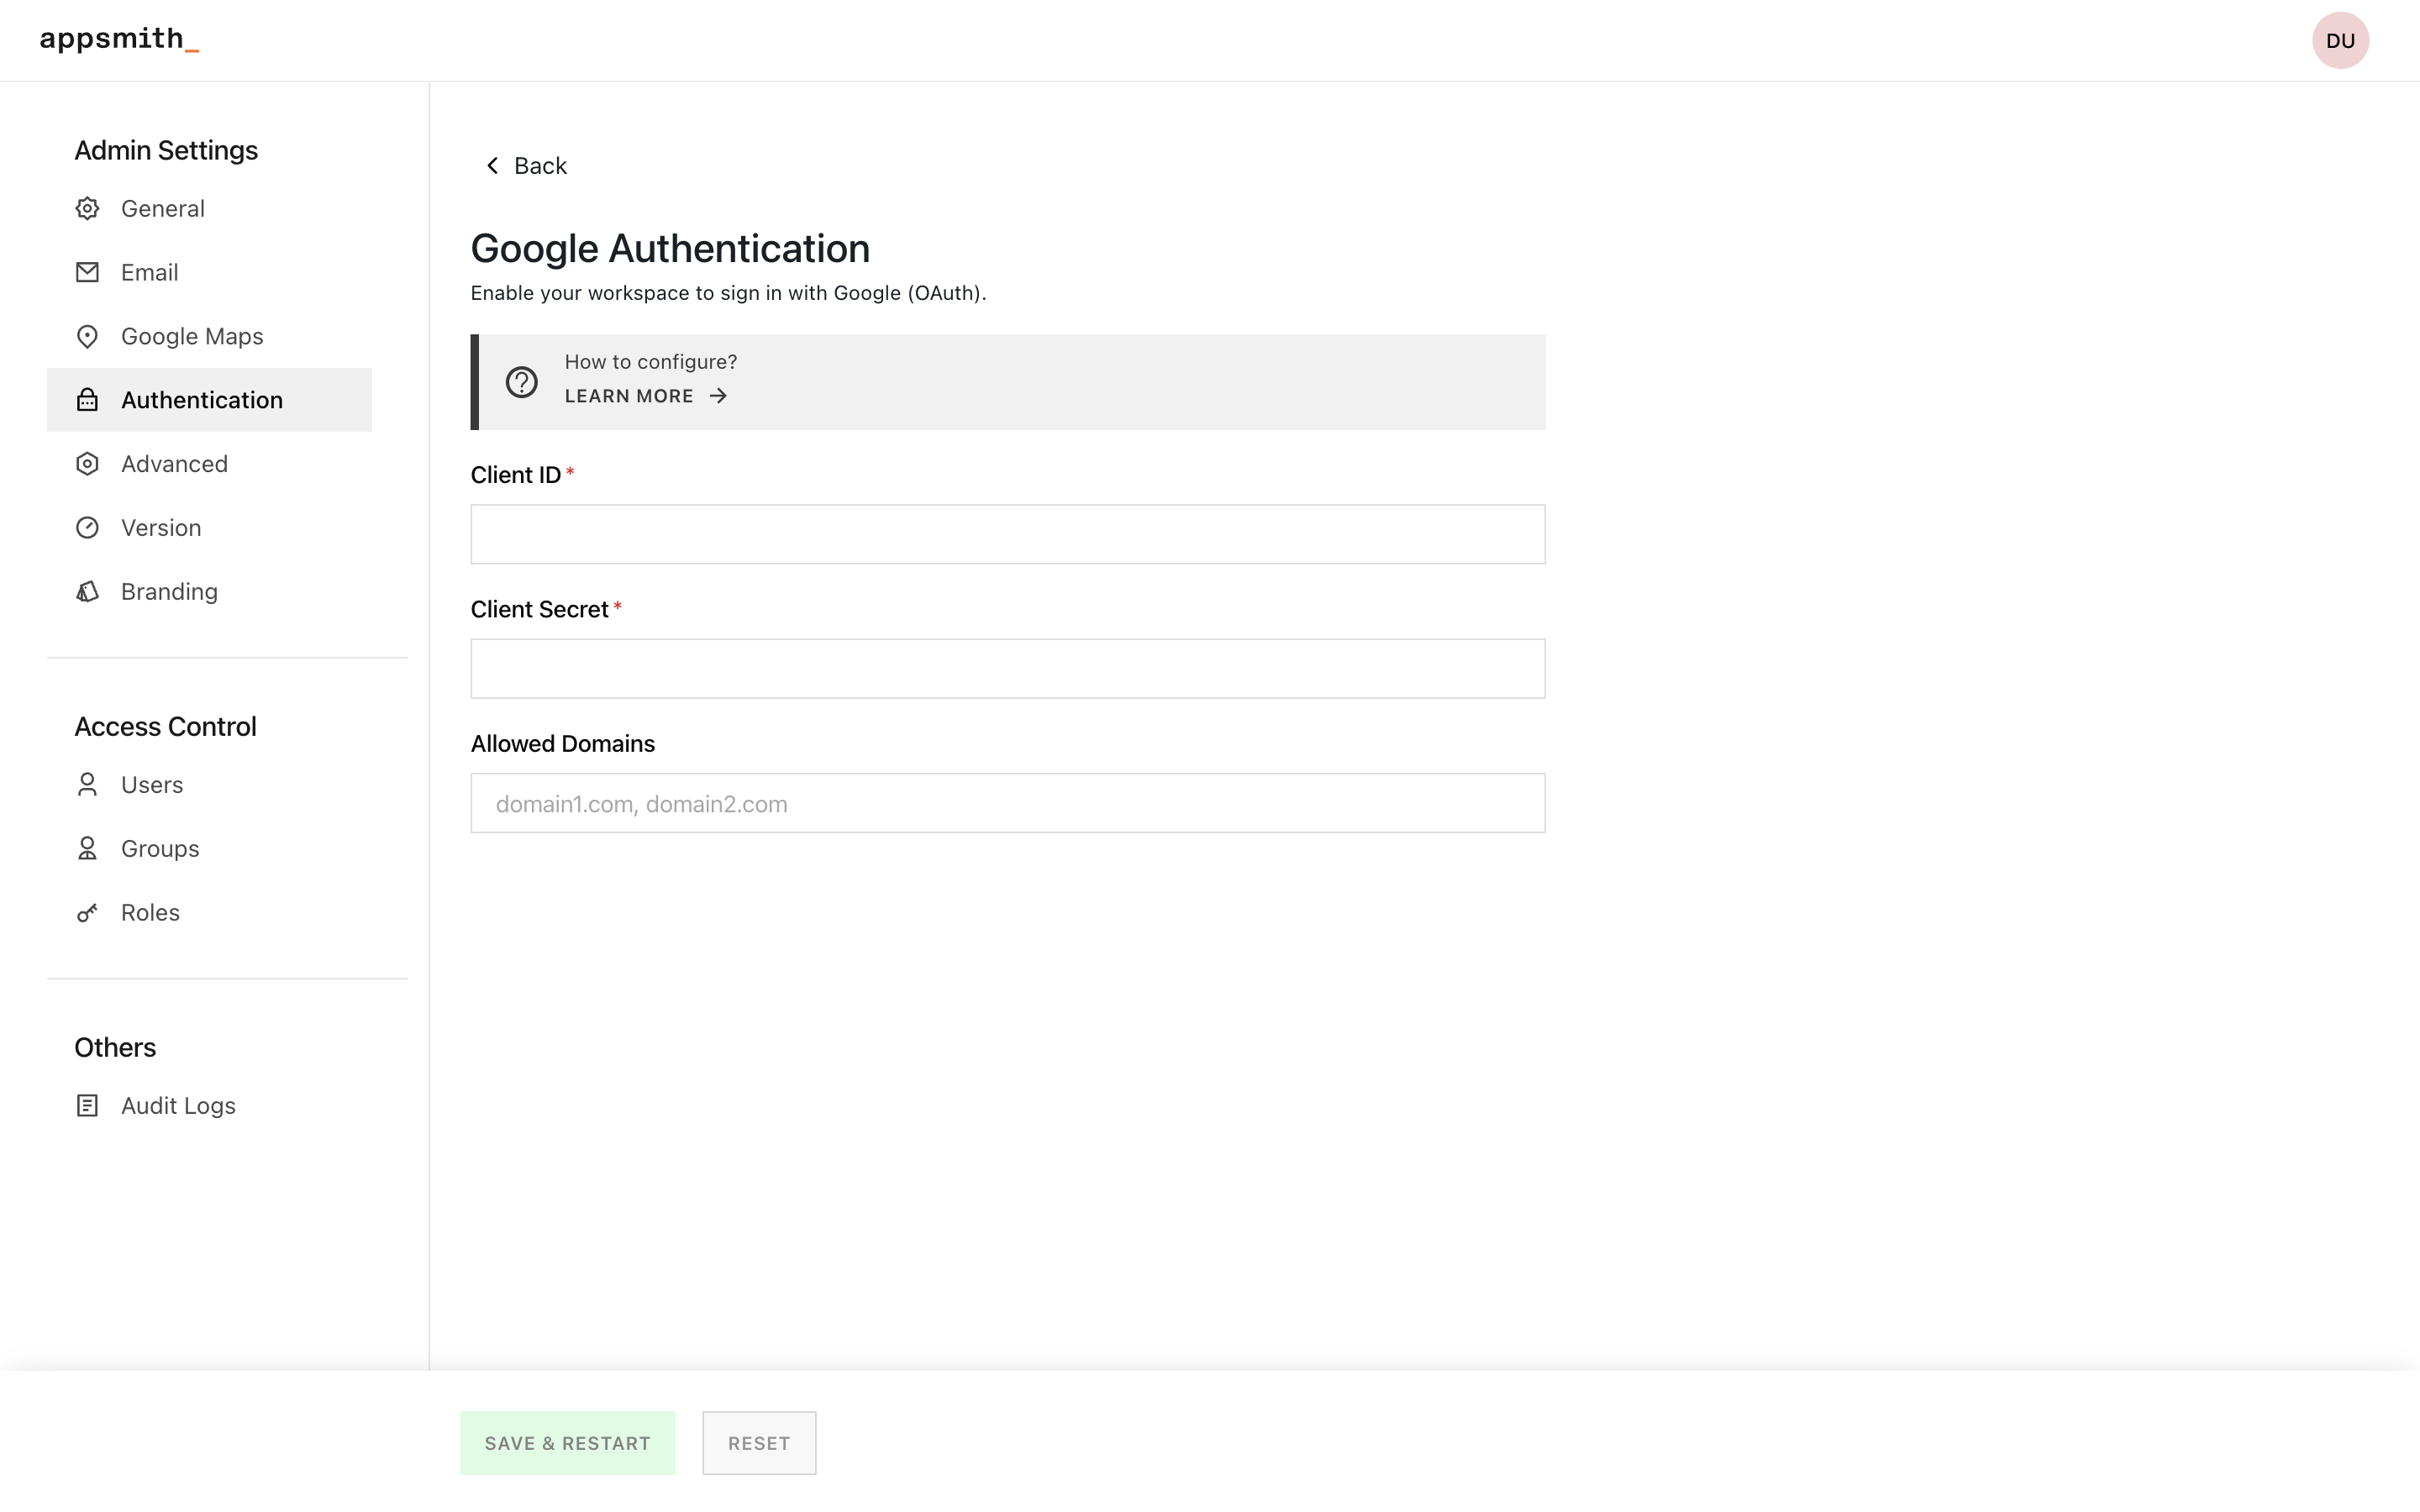
Task: Click the Others section heading
Action: (x=115, y=1047)
